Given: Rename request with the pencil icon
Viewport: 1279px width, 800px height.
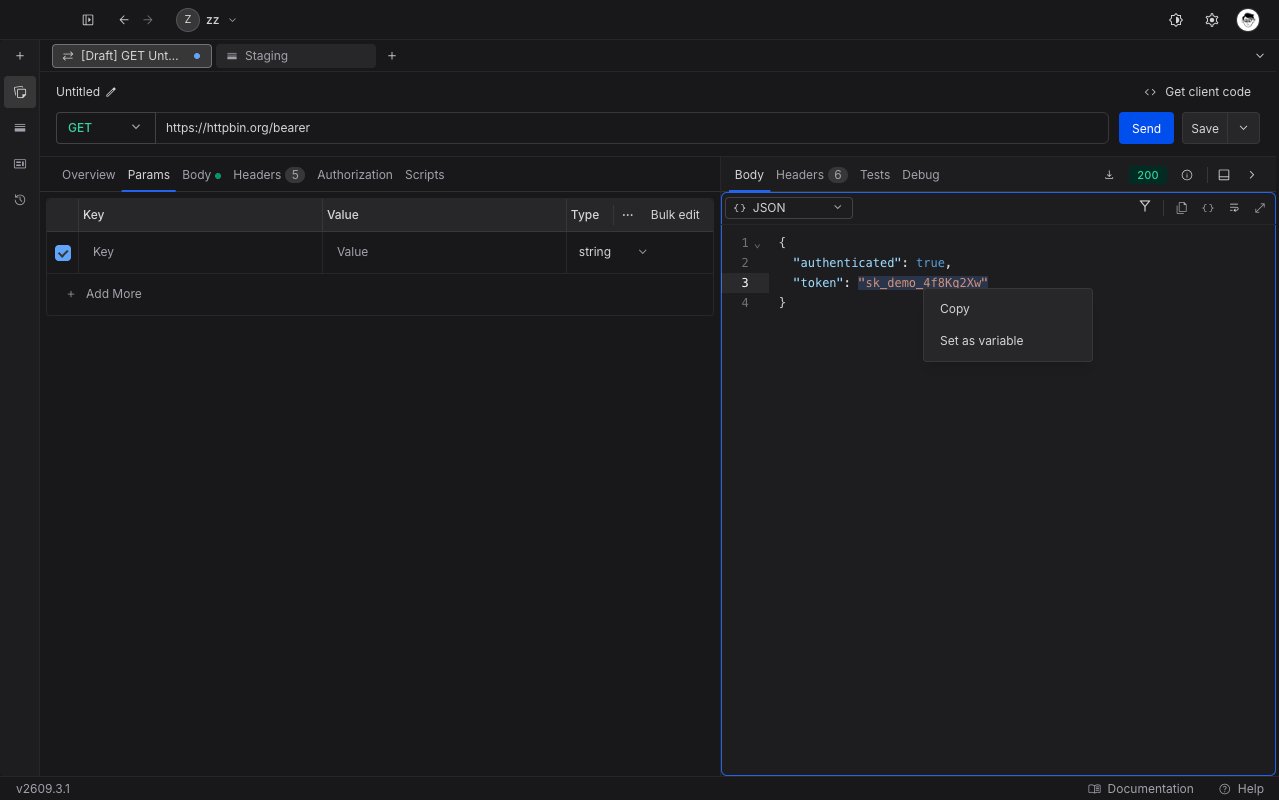Looking at the screenshot, I should tap(111, 92).
